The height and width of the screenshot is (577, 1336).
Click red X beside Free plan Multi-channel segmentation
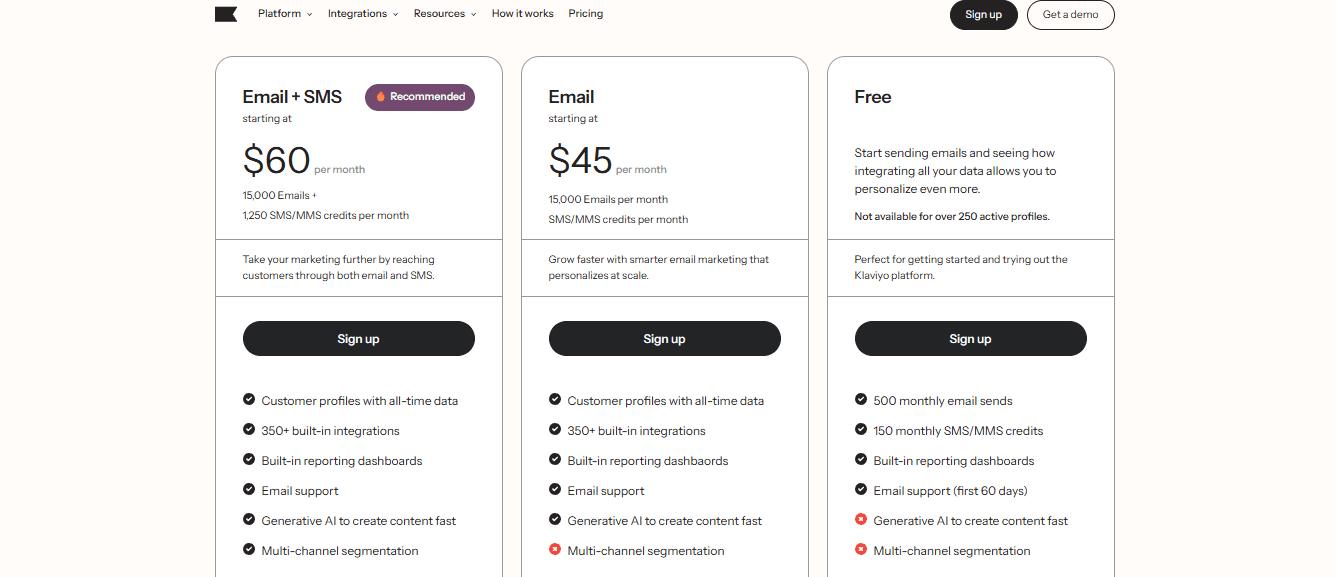pos(861,549)
